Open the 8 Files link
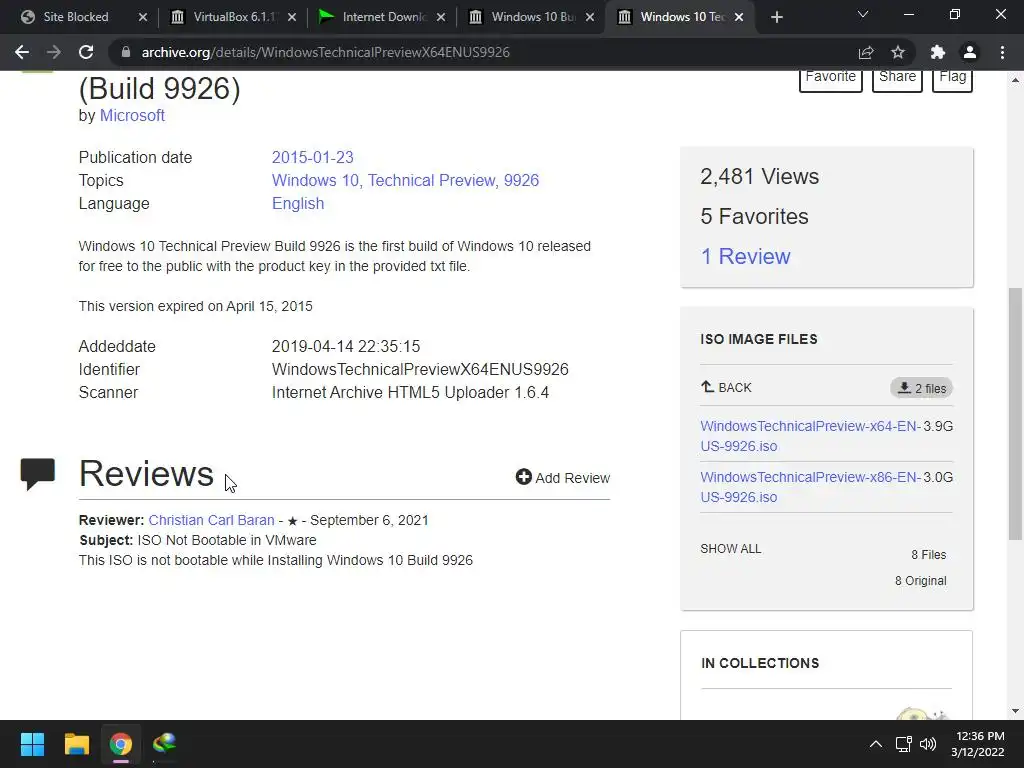The image size is (1024, 768). point(929,554)
